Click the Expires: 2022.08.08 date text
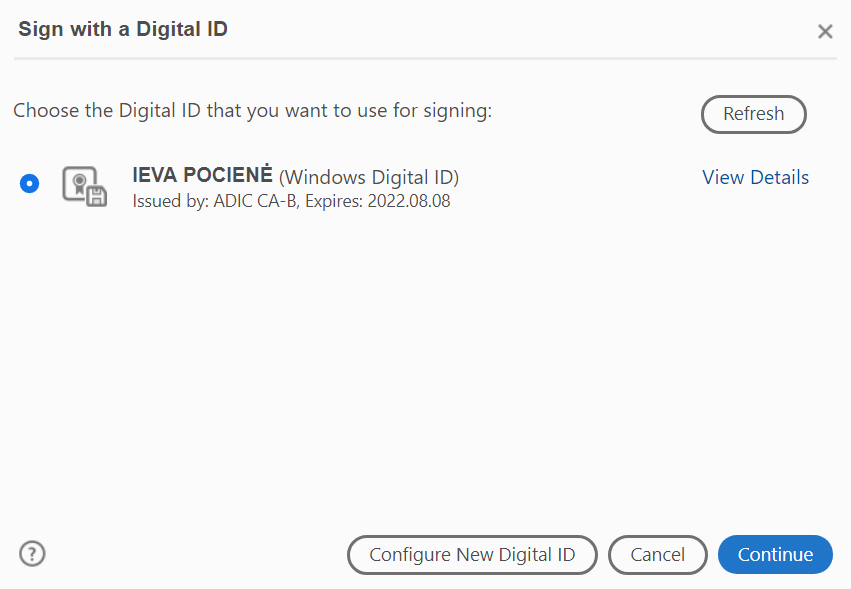The width and height of the screenshot is (851, 589). click(378, 201)
